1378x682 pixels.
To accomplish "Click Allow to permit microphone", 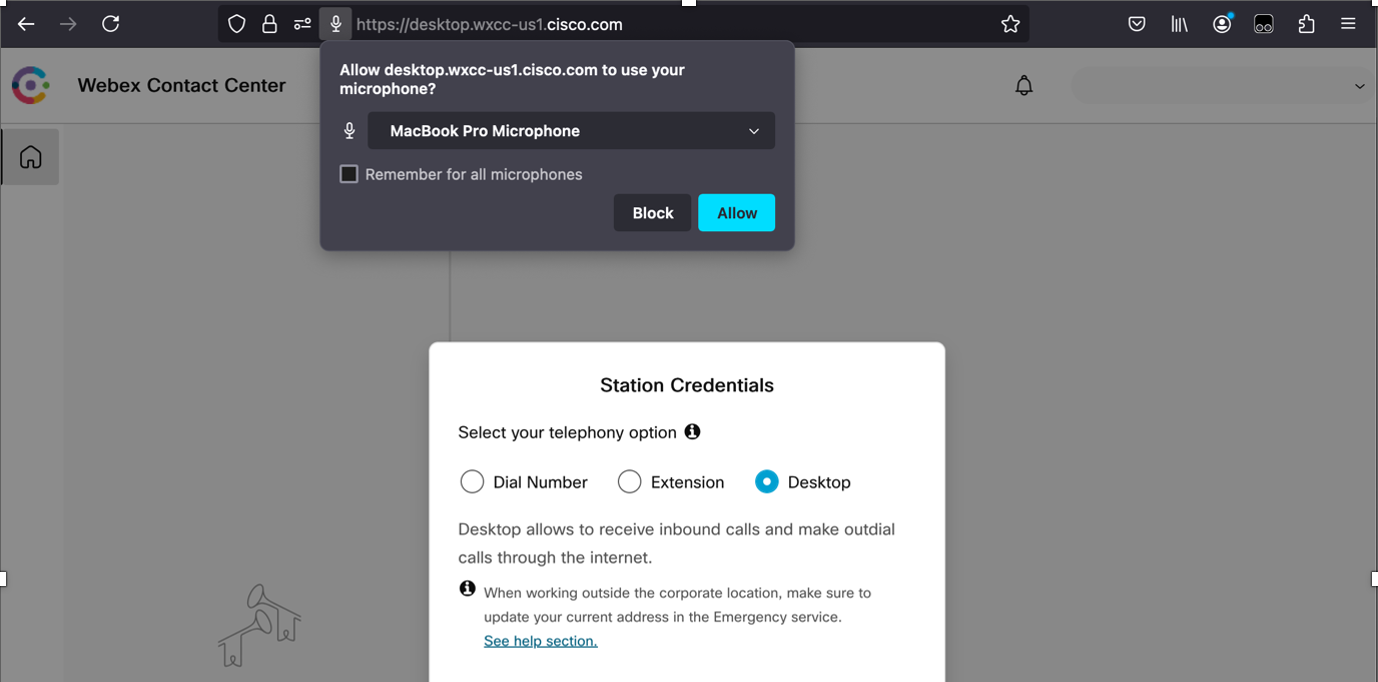I will [736, 213].
